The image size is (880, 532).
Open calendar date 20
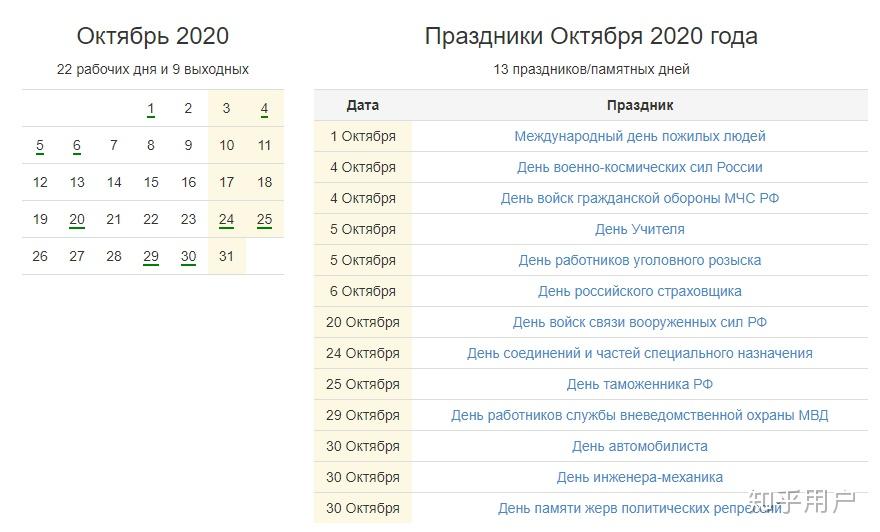pyautogui.click(x=77, y=220)
